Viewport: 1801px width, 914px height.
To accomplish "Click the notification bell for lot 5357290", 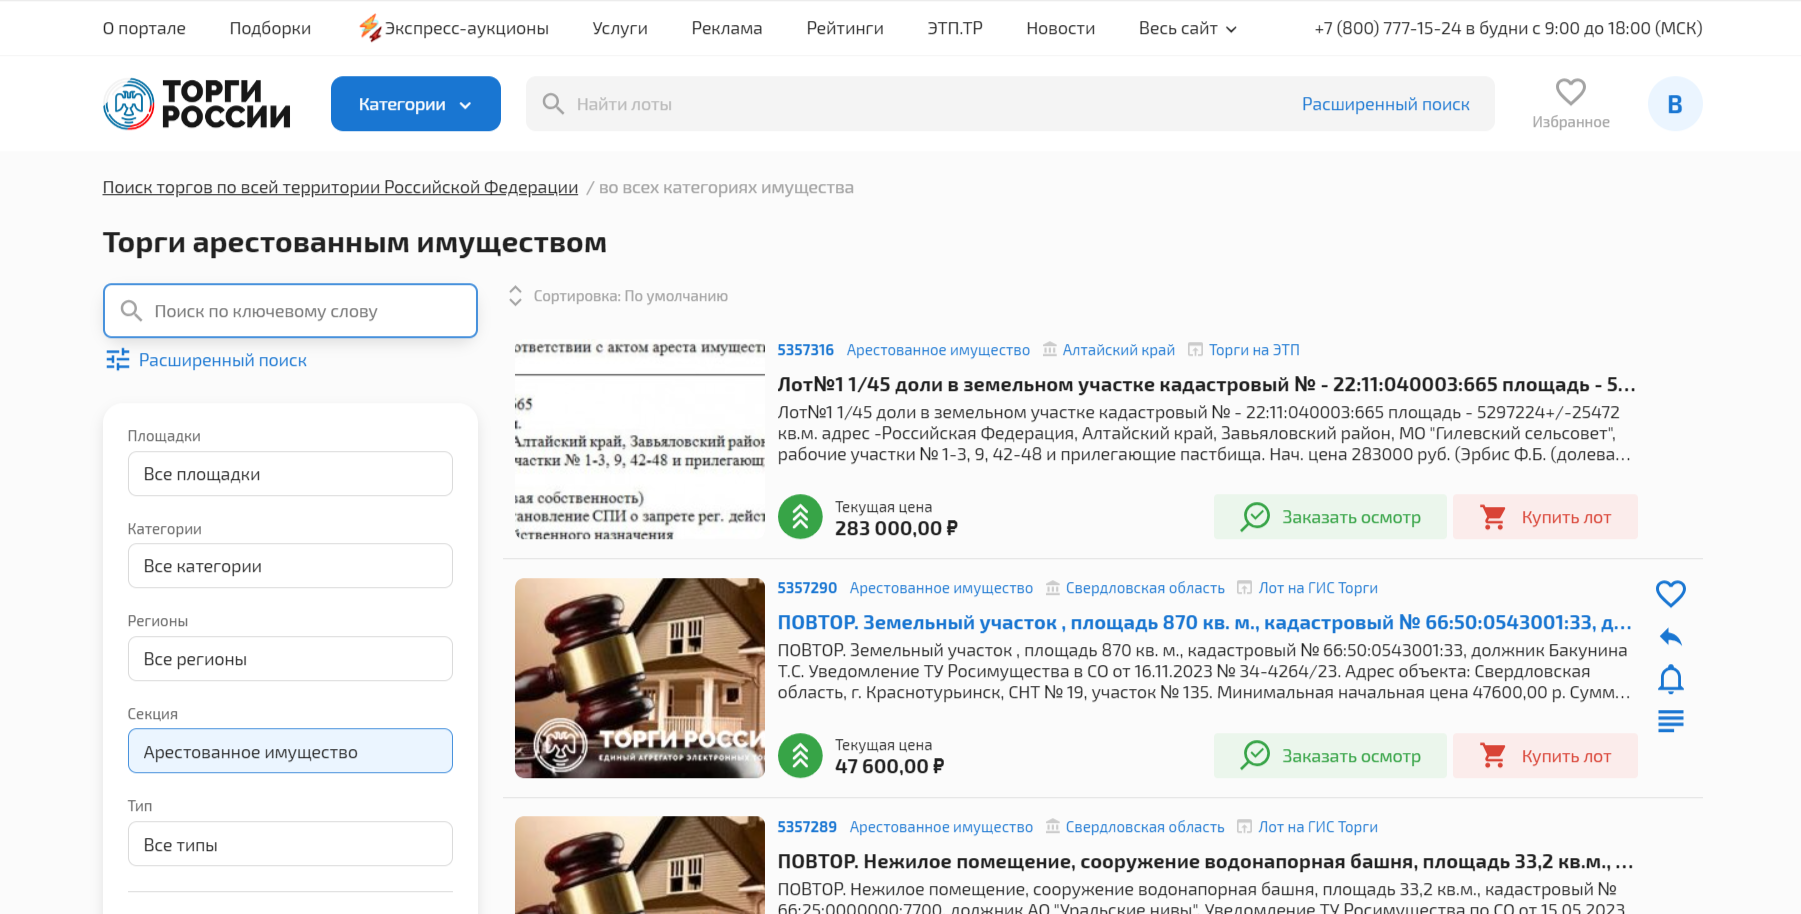I will point(1670,680).
